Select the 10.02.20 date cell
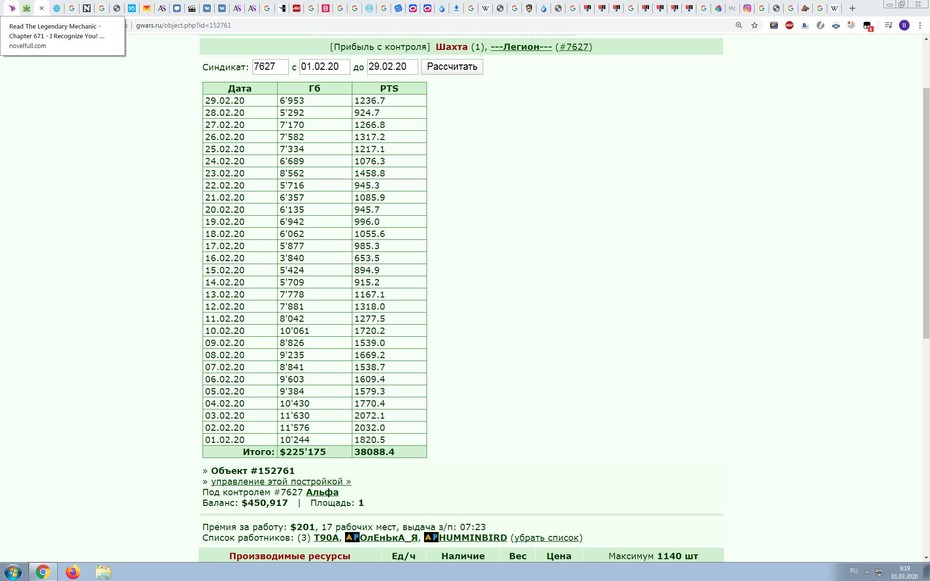 [240, 331]
